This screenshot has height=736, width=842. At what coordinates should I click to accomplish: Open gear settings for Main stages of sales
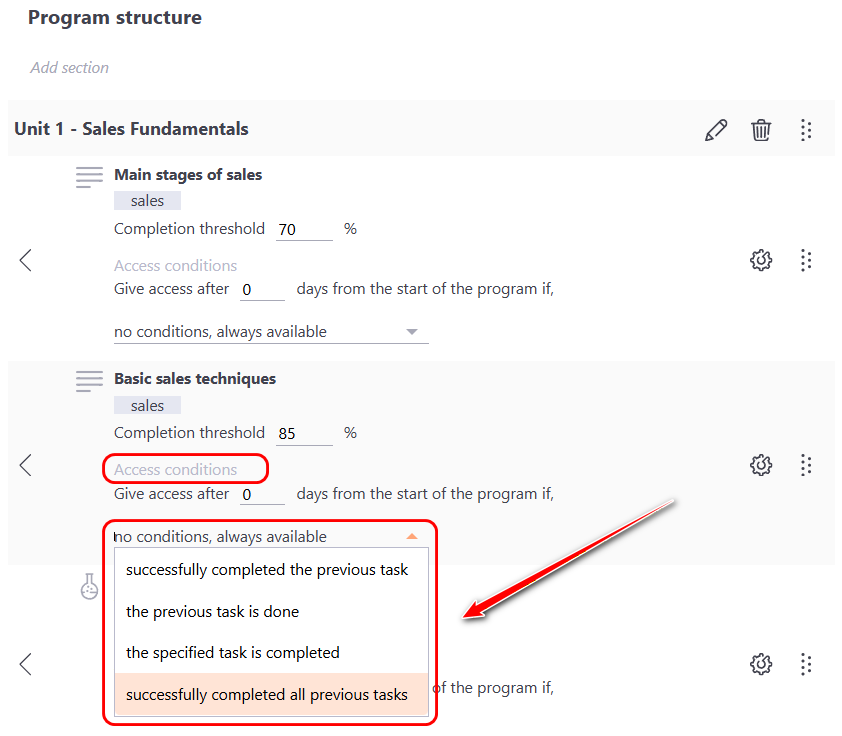(761, 261)
